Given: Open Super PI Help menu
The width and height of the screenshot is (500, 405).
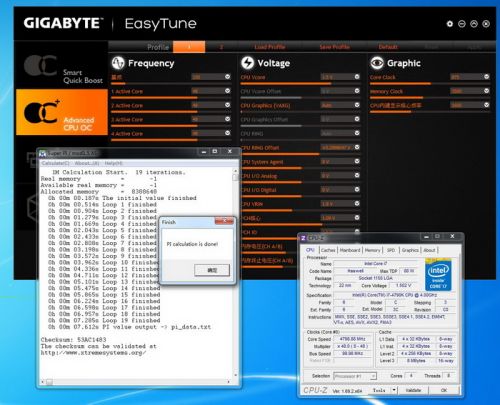Looking at the screenshot, I should pyautogui.click(x=114, y=163).
